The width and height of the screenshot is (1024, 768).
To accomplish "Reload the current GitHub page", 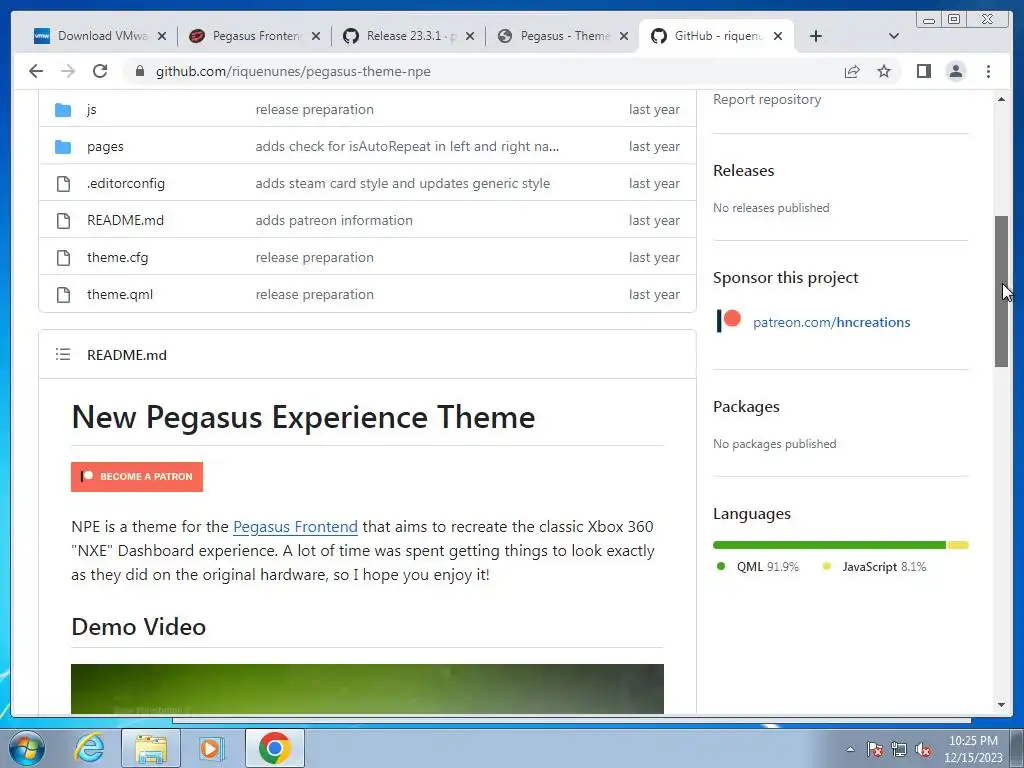I will pyautogui.click(x=100, y=71).
